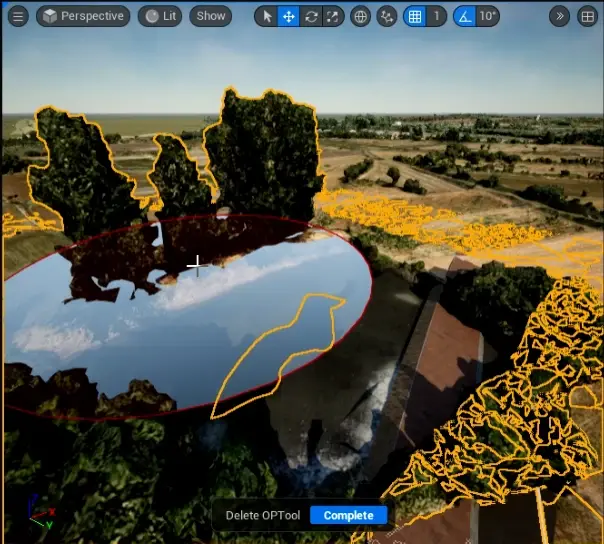This screenshot has width=604, height=544.
Task: Open rotation snap value 10° dropdown
Action: tap(487, 16)
